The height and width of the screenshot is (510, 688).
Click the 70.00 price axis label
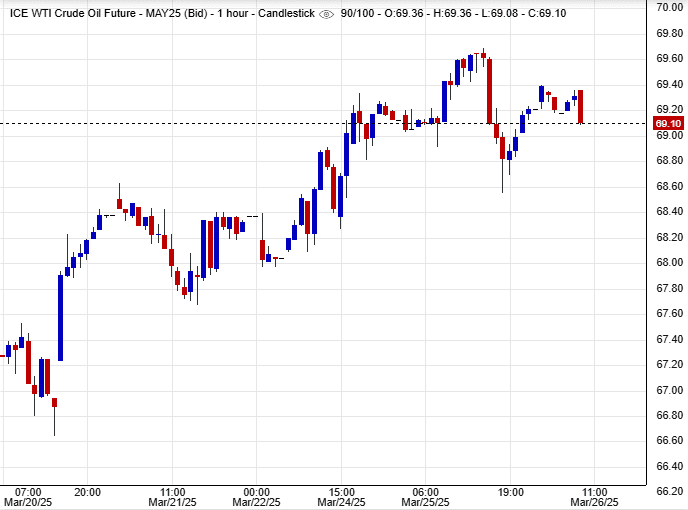click(x=669, y=7)
